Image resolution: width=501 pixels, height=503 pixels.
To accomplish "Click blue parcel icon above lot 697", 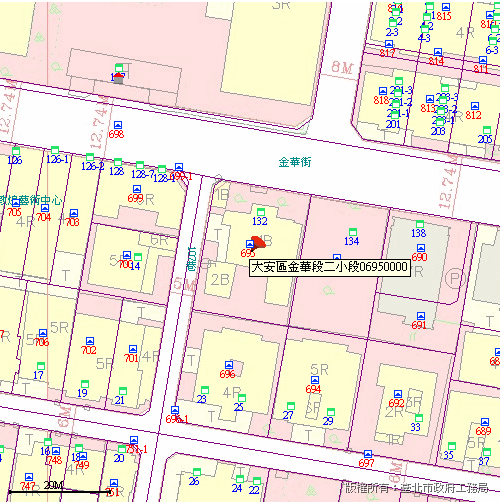I will [368, 454].
